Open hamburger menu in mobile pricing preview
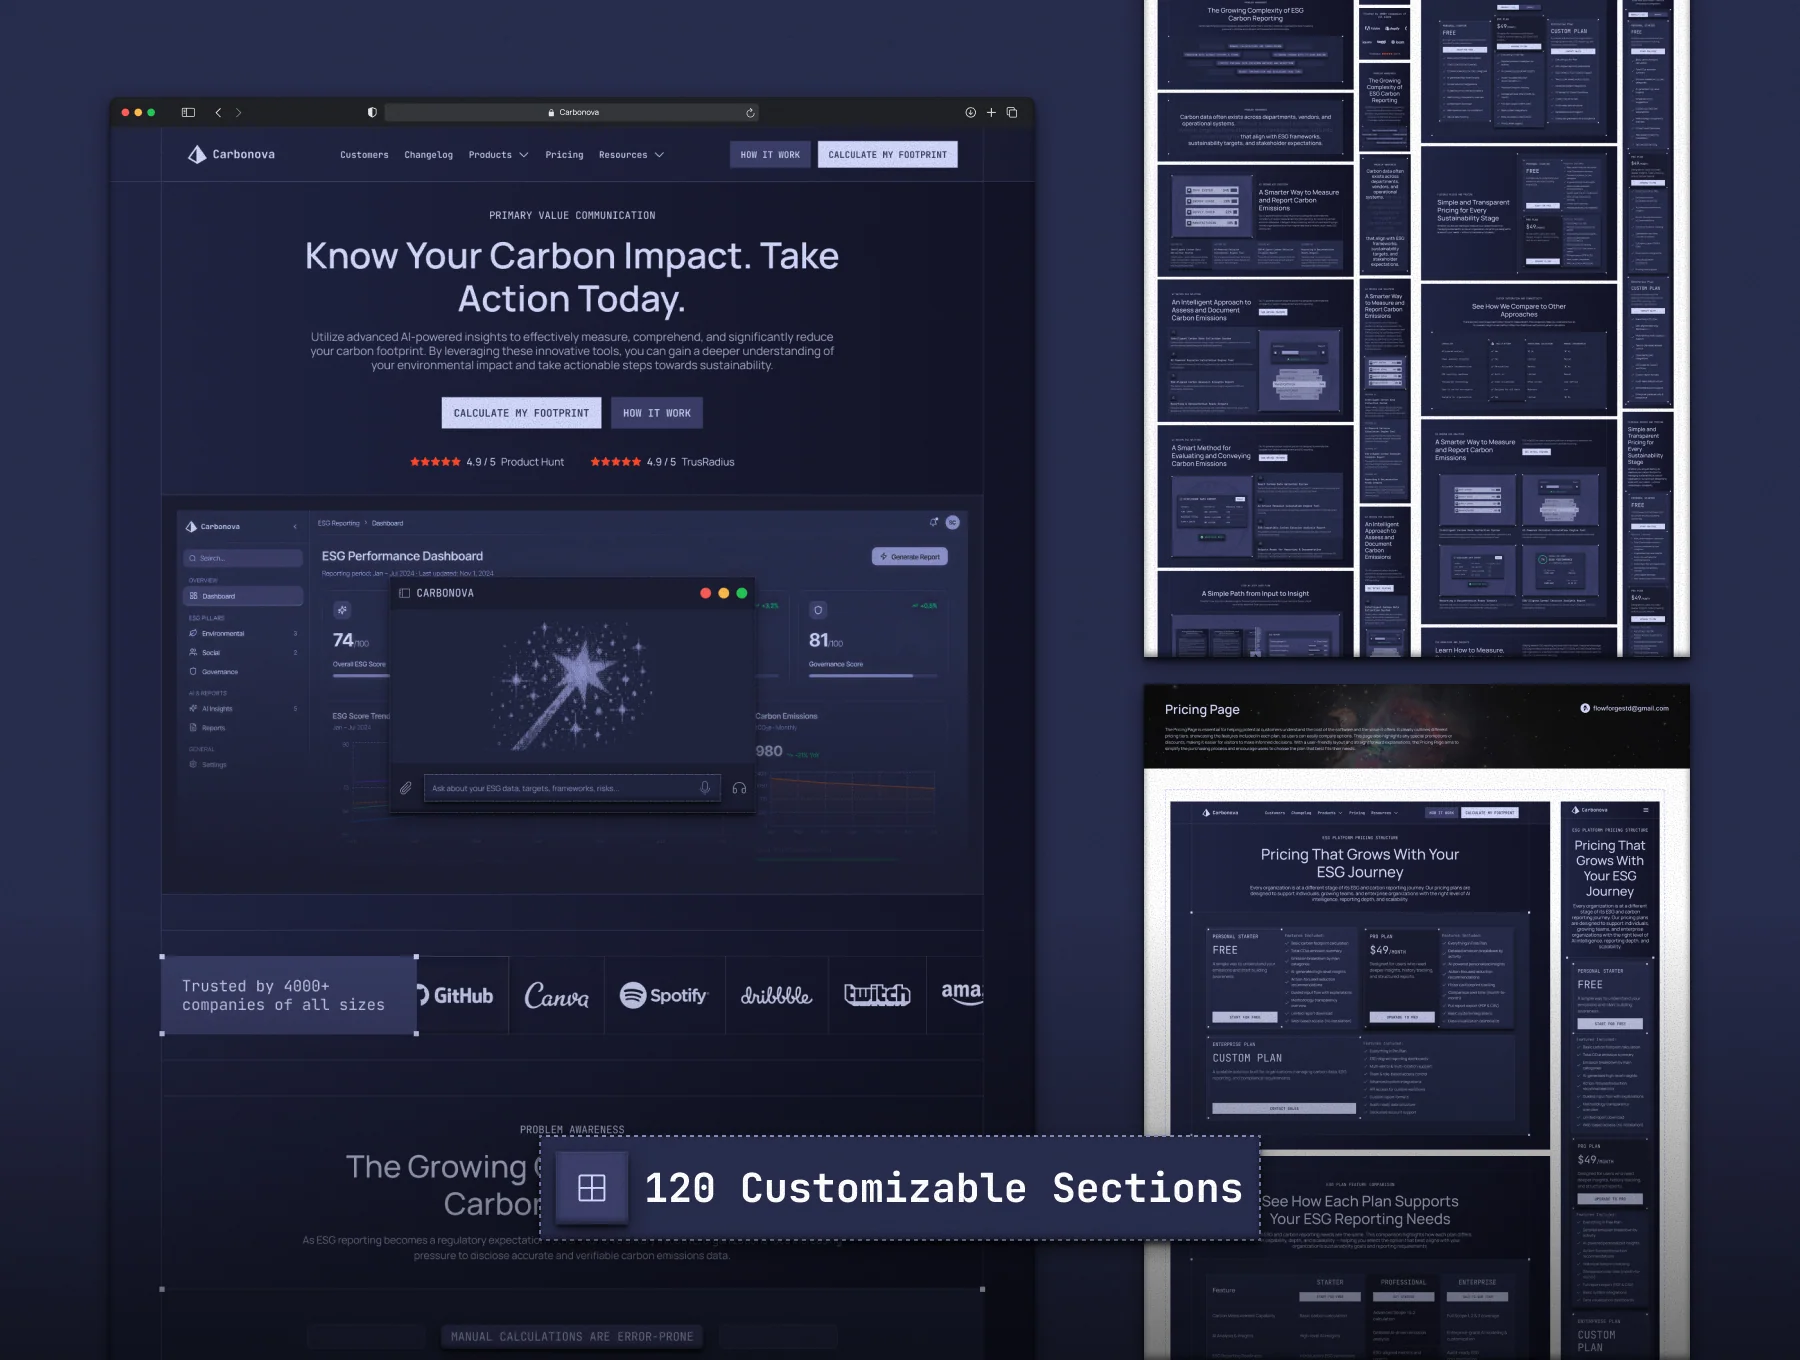 pos(1645,810)
